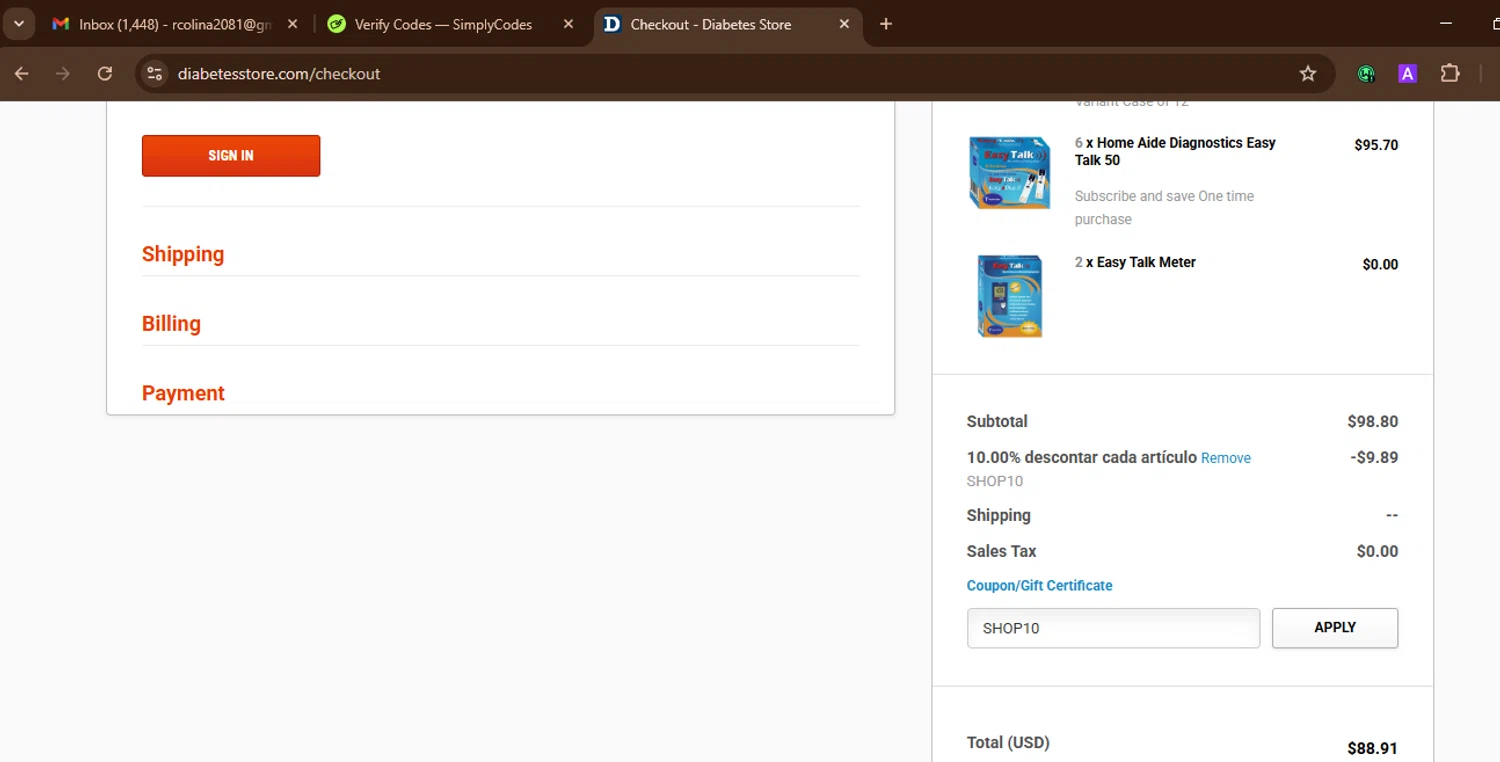
Task: Open the green SimplyCodes extension icon
Action: [1366, 74]
